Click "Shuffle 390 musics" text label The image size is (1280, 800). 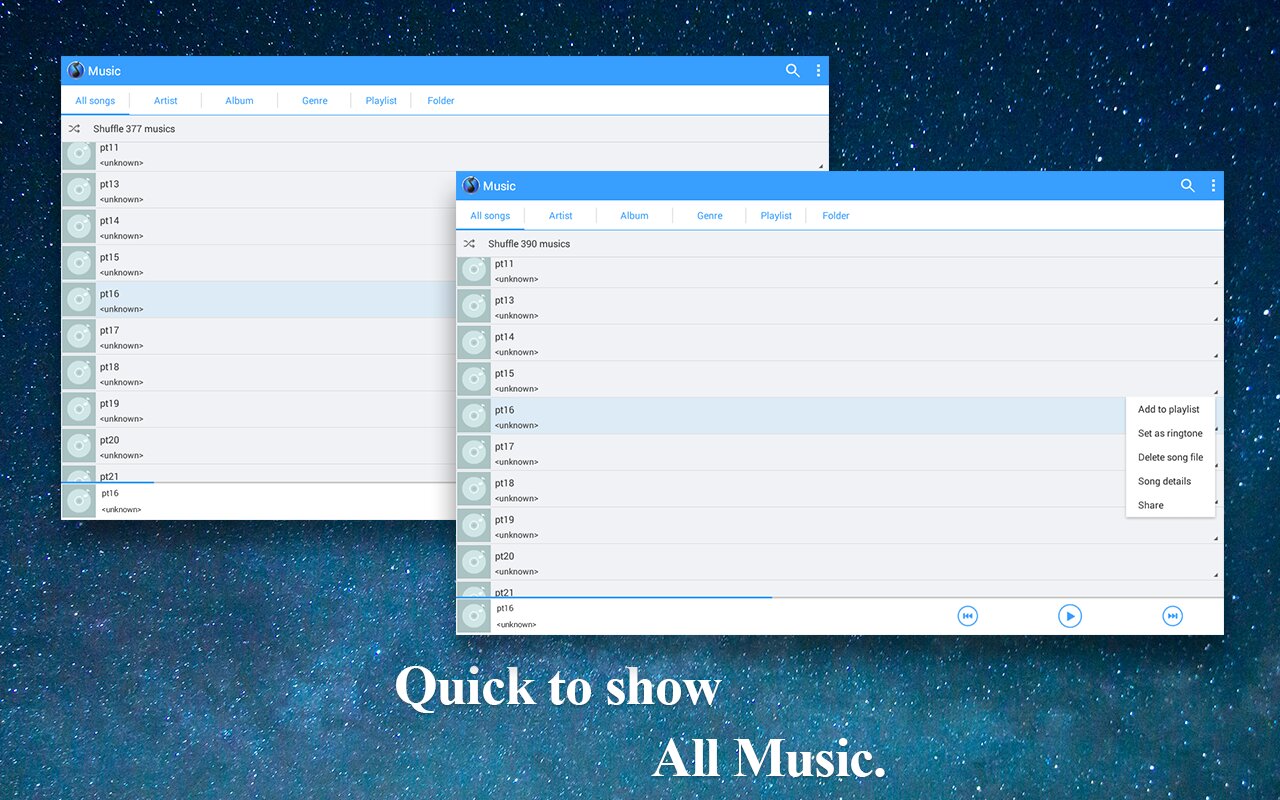click(529, 244)
